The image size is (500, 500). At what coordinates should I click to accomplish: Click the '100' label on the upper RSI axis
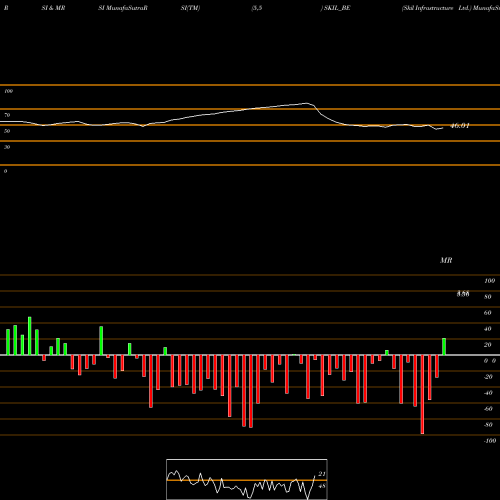[x=8, y=91]
